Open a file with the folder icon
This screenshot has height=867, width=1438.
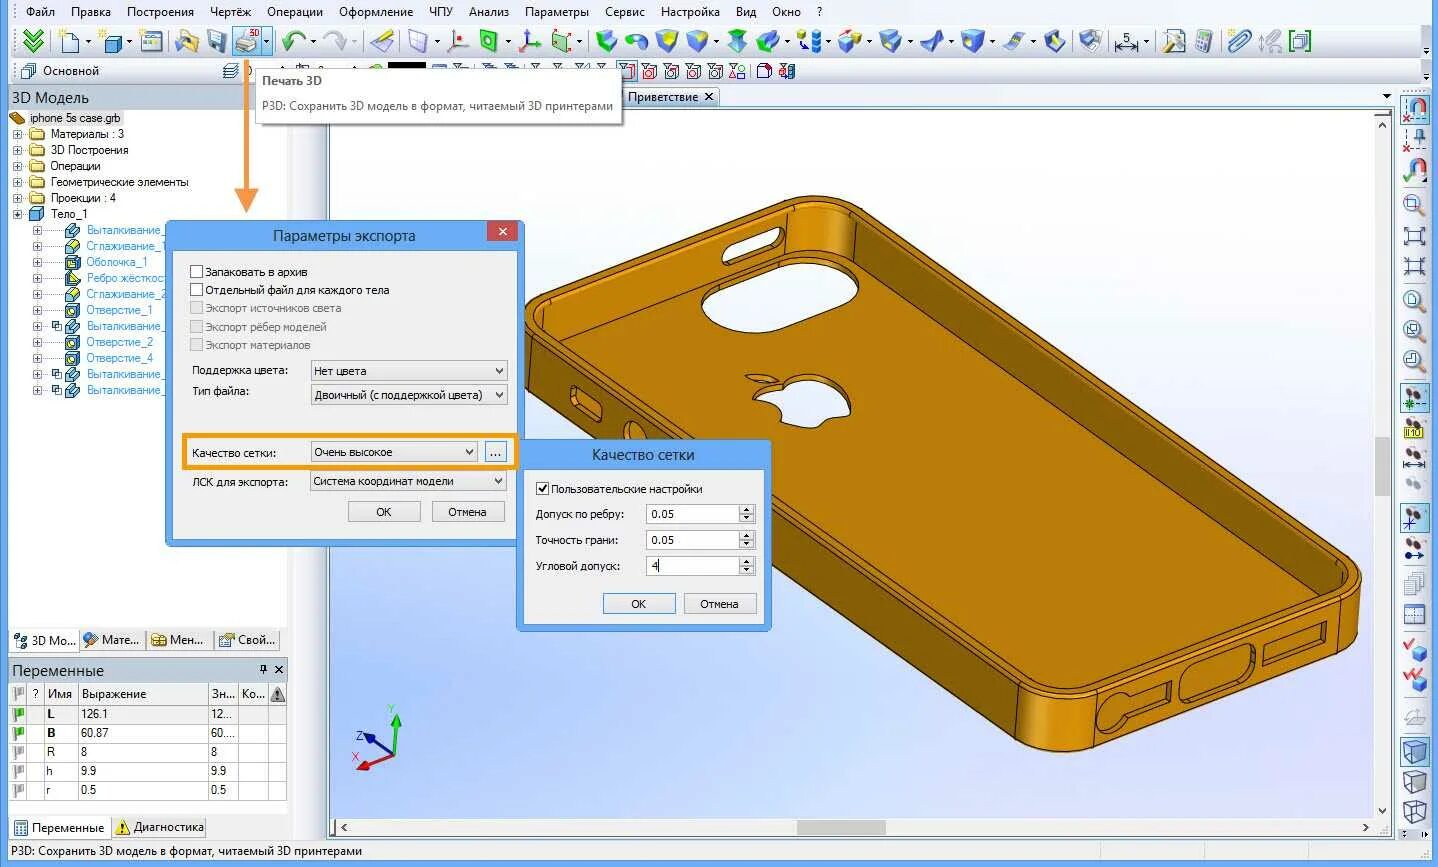coord(186,41)
